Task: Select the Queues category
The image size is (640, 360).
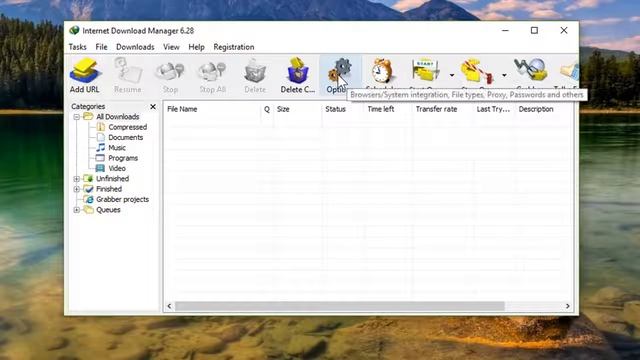Action: 108,210
